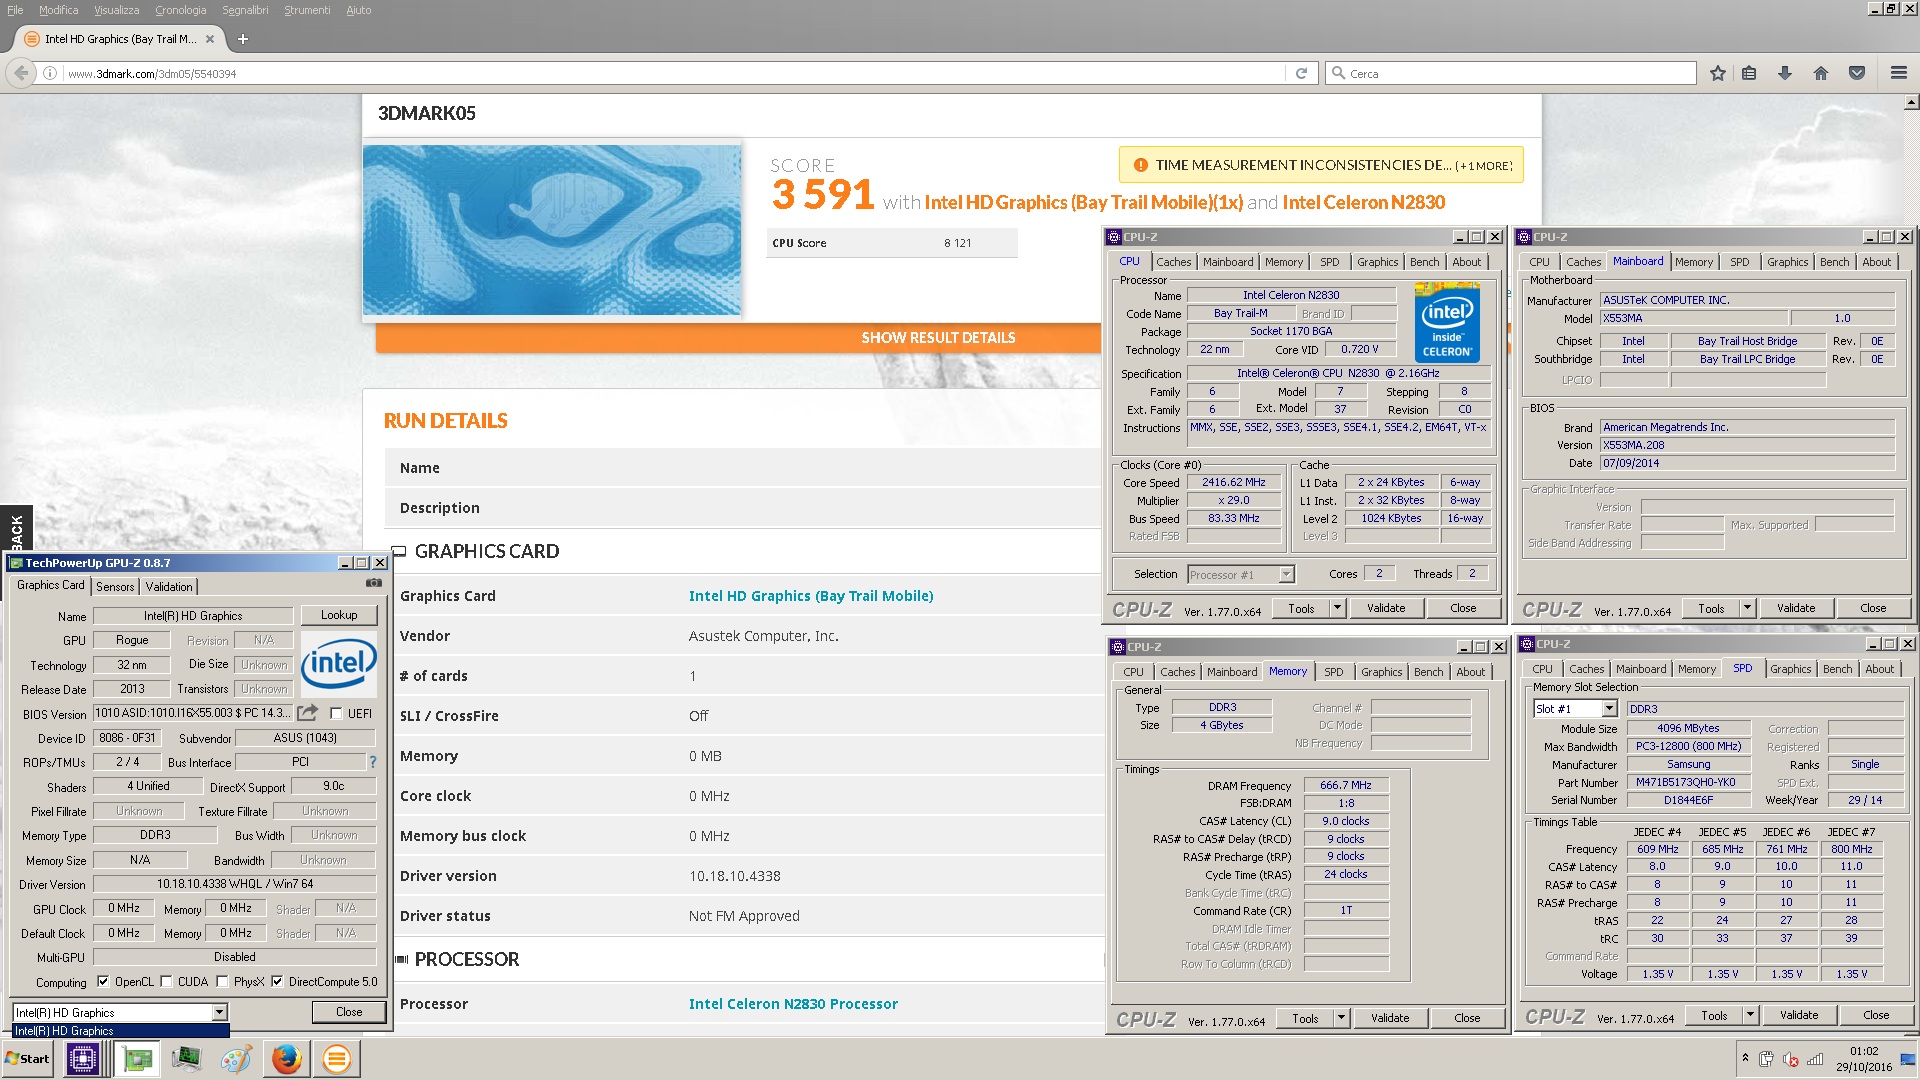Open Caches tab in CPU-Z CPU window
The height and width of the screenshot is (1080, 1920).
tap(1173, 262)
